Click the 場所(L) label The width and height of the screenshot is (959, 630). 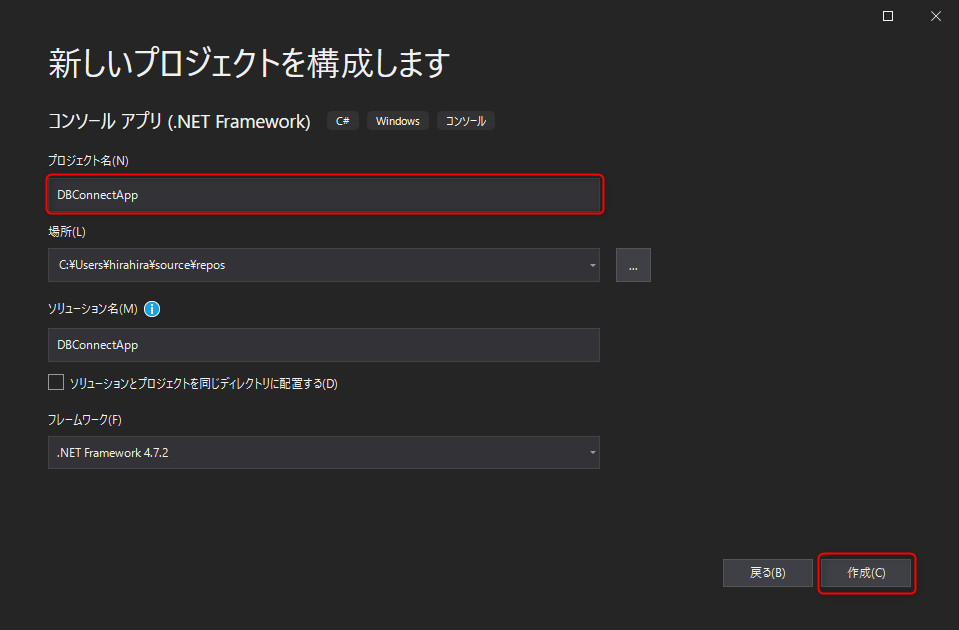[67, 232]
